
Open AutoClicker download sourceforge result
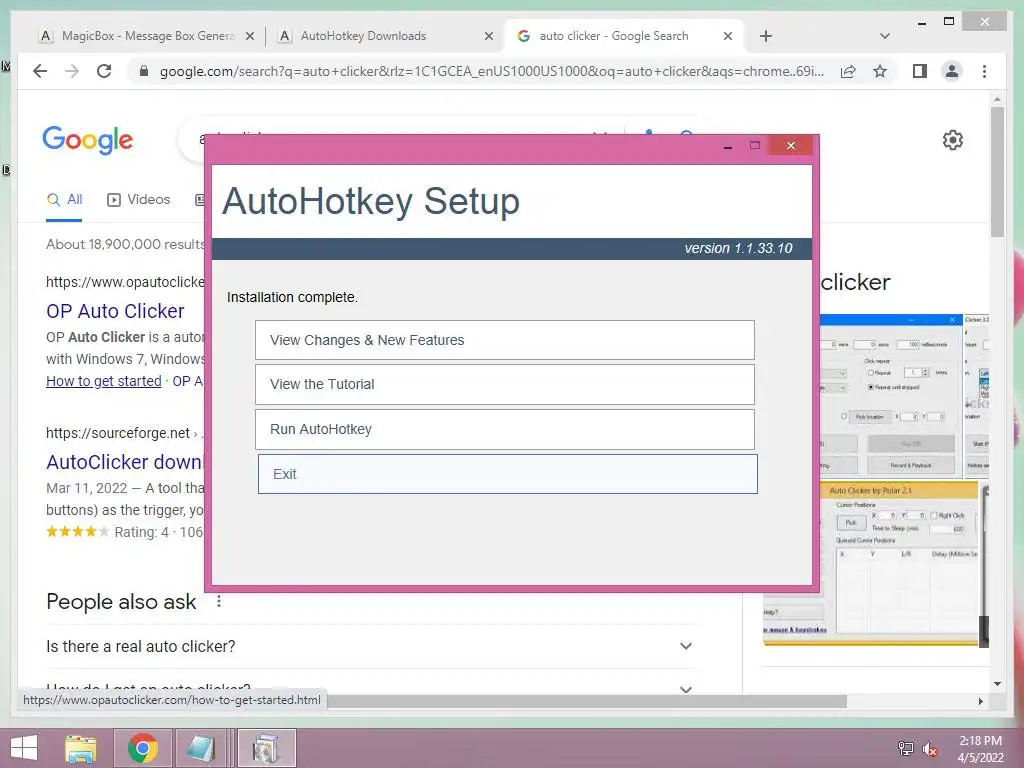(124, 462)
